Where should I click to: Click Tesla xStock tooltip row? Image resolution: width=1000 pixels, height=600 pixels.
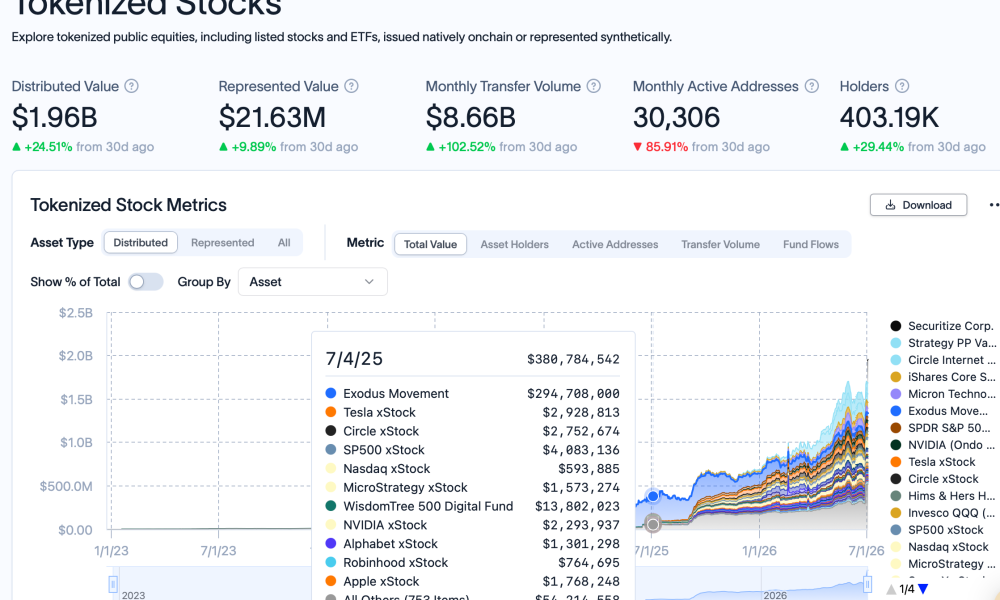click(473, 413)
